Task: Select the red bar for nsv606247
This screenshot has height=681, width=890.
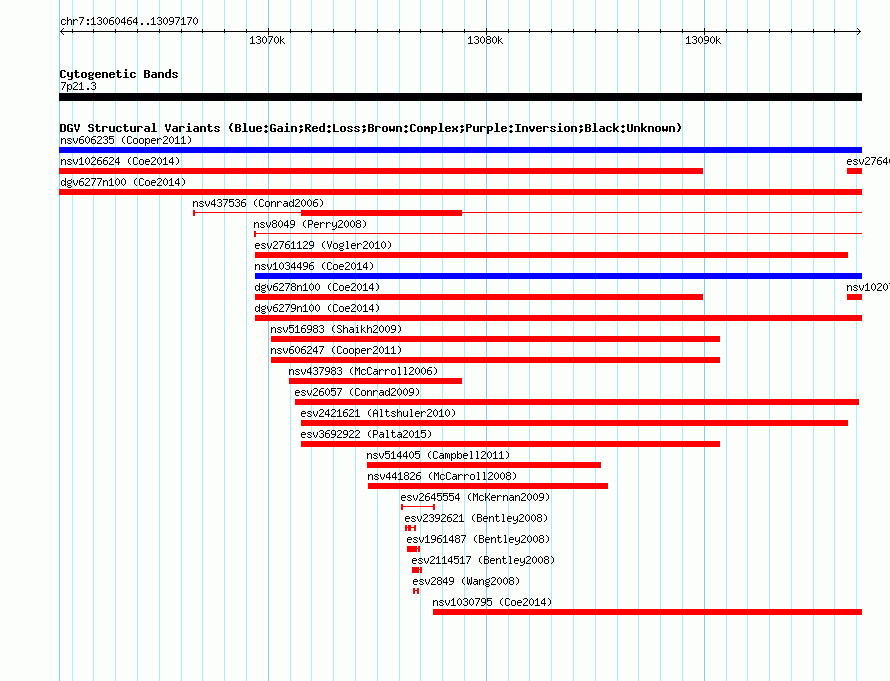Action: pos(496,360)
